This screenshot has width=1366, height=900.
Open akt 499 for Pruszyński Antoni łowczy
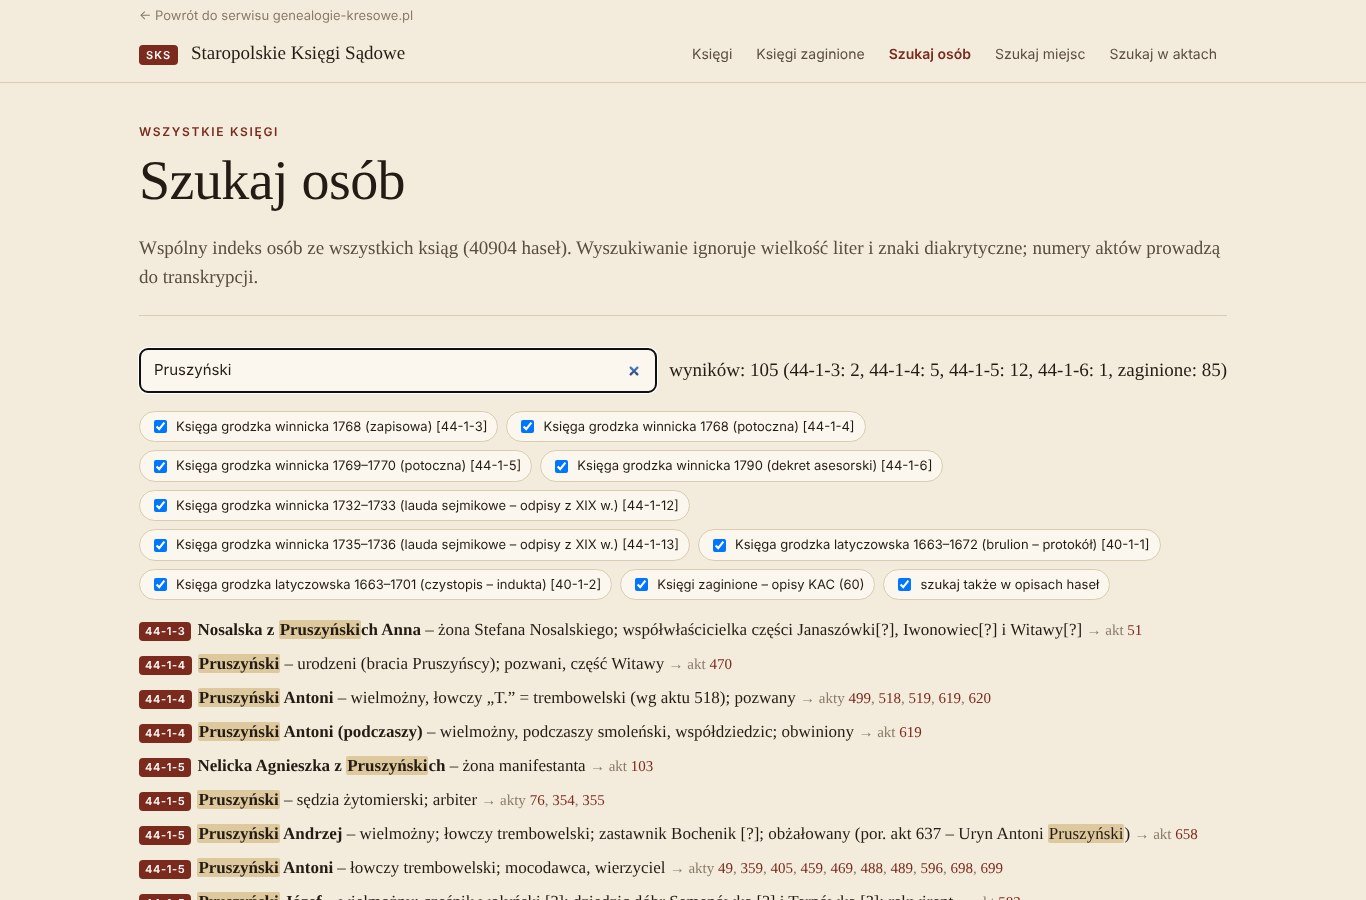[860, 699]
